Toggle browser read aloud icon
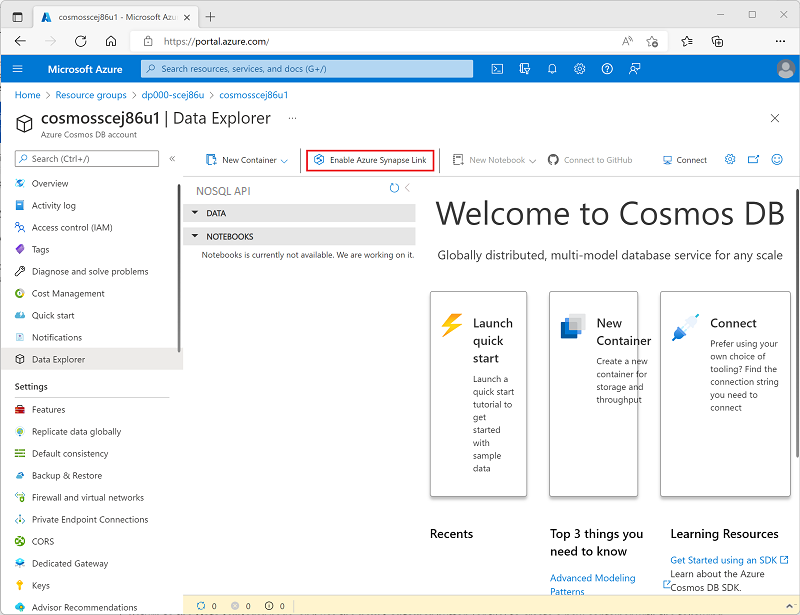The image size is (800, 615). tap(628, 41)
